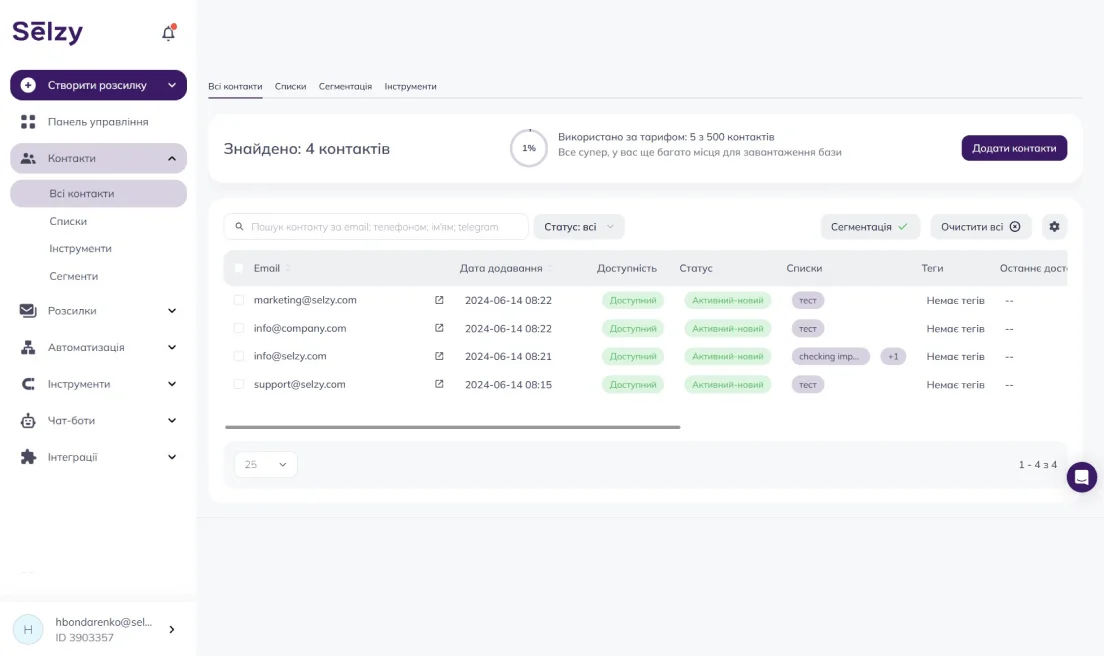Click the plus icon in Створити розсилку
This screenshot has height=656, width=1104.
28,85
